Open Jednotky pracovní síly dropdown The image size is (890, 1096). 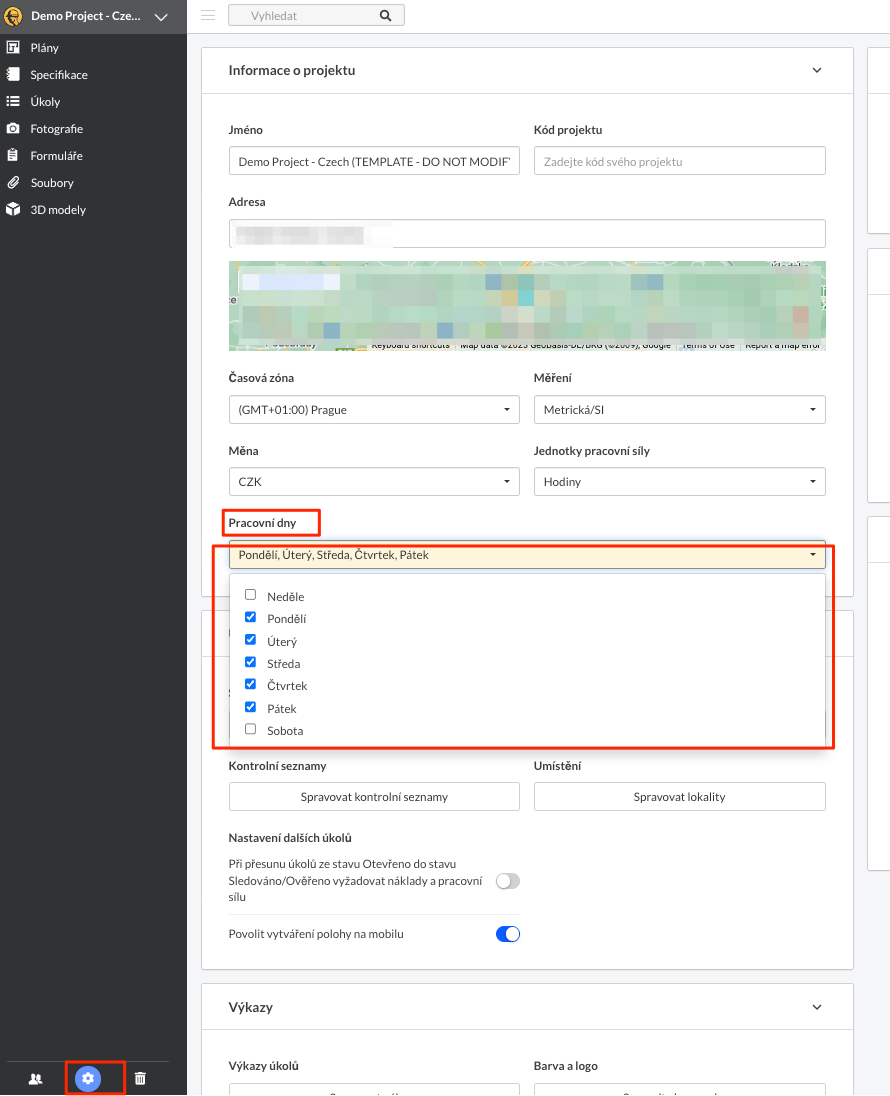tap(680, 482)
